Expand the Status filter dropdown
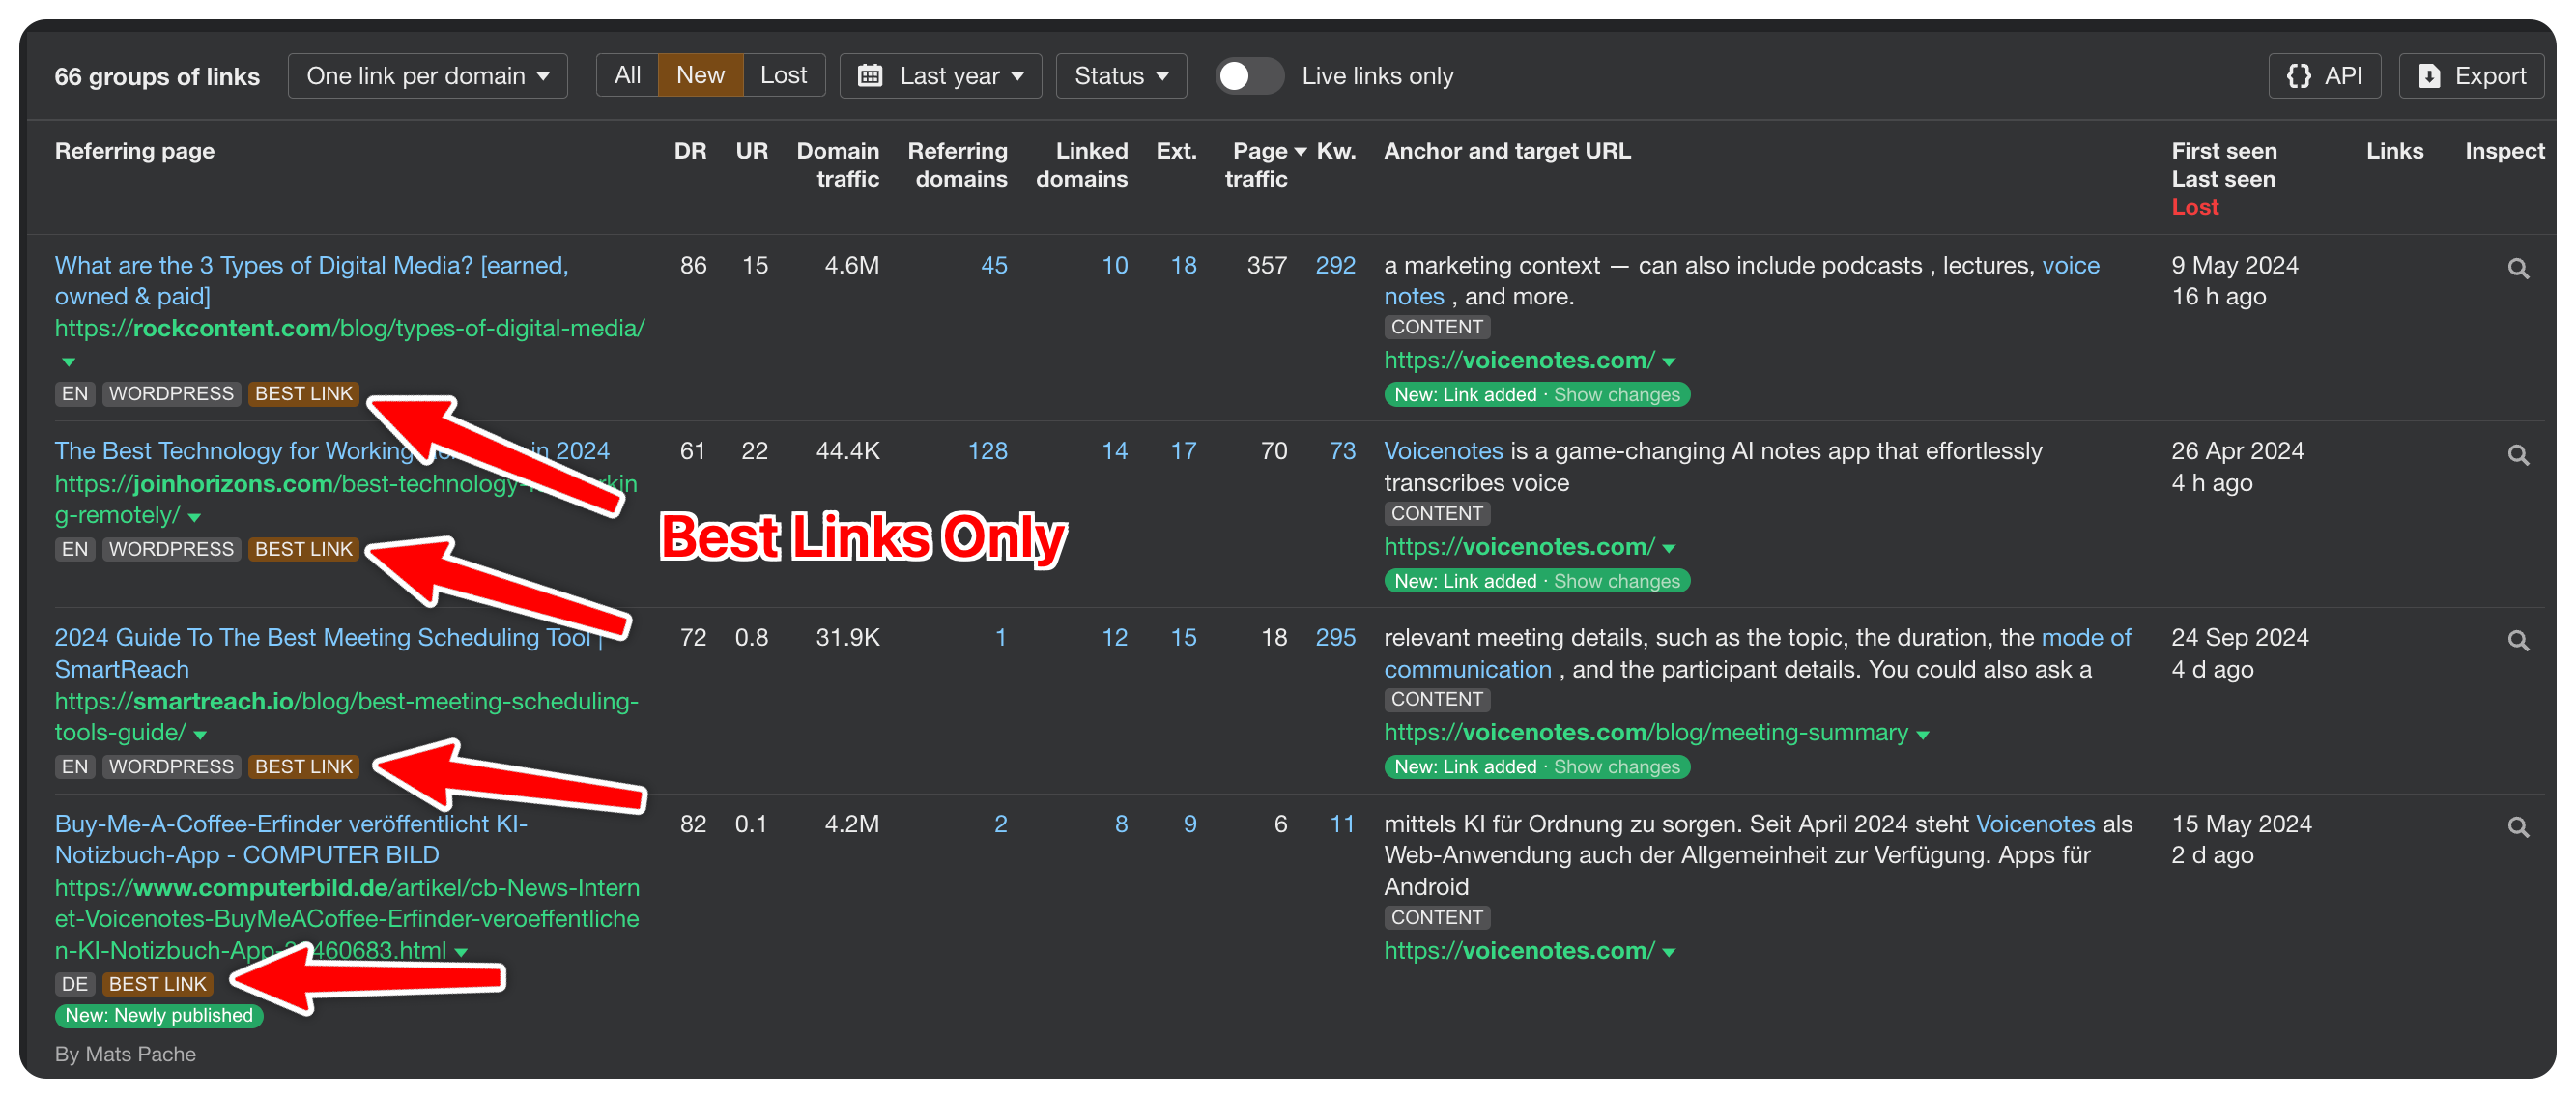Screen dimensions: 2576x1098 [1119, 75]
